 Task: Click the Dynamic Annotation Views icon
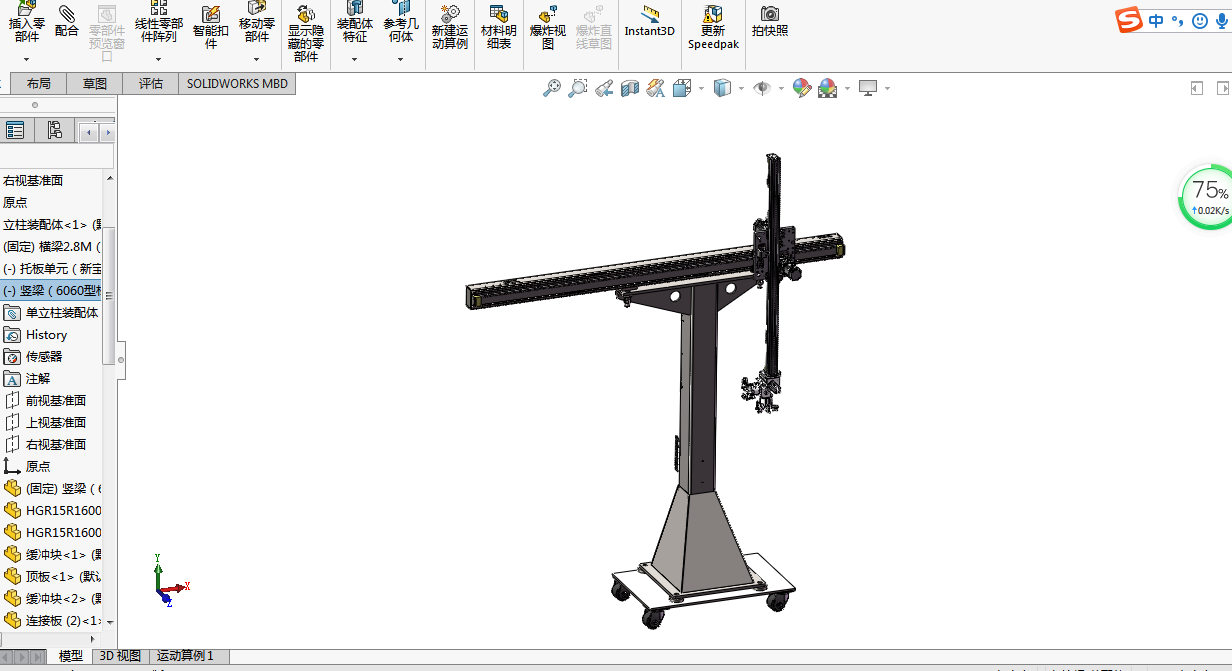656,88
